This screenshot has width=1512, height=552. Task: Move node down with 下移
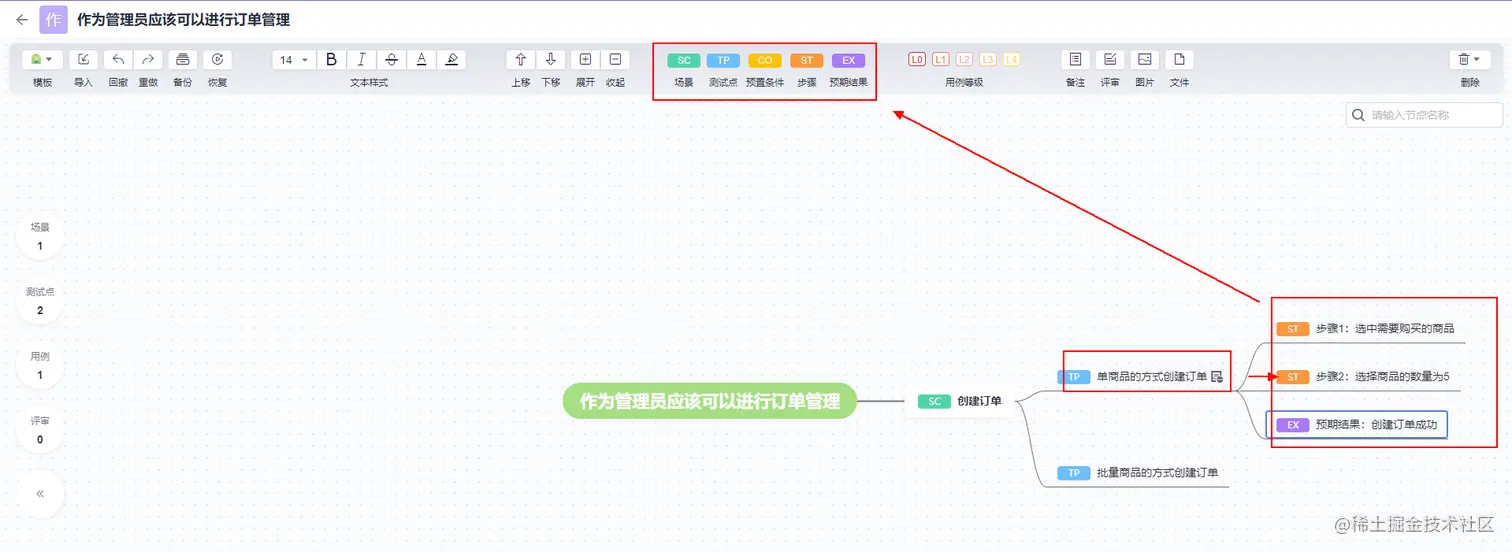tap(550, 60)
